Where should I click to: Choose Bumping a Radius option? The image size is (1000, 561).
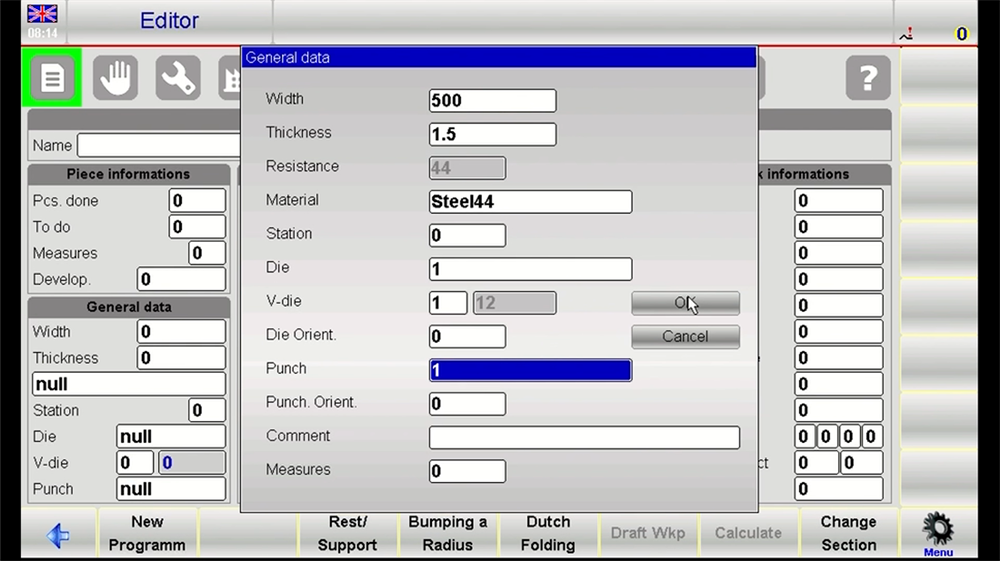click(x=447, y=533)
